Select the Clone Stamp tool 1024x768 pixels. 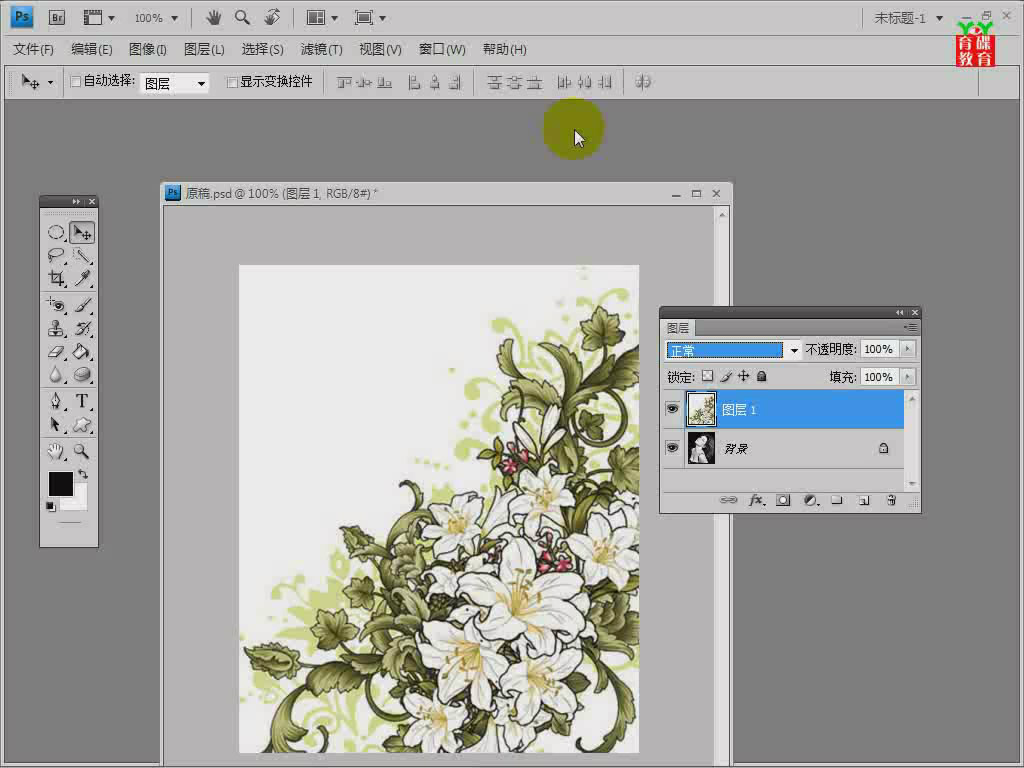coord(56,328)
